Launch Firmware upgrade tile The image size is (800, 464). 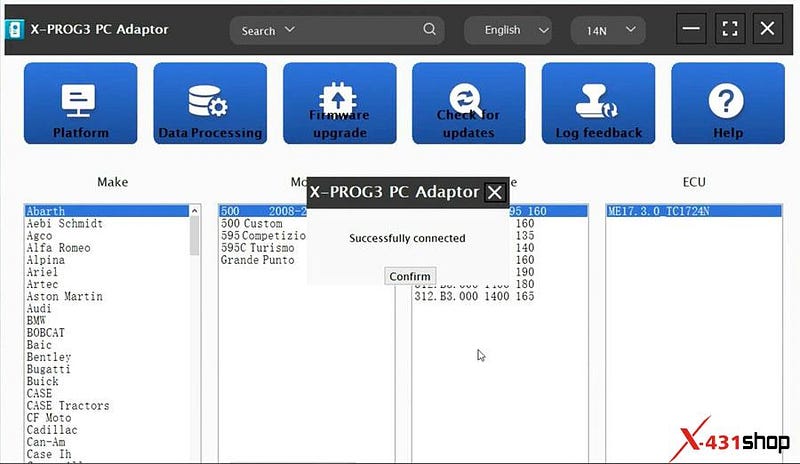pyautogui.click(x=340, y=103)
